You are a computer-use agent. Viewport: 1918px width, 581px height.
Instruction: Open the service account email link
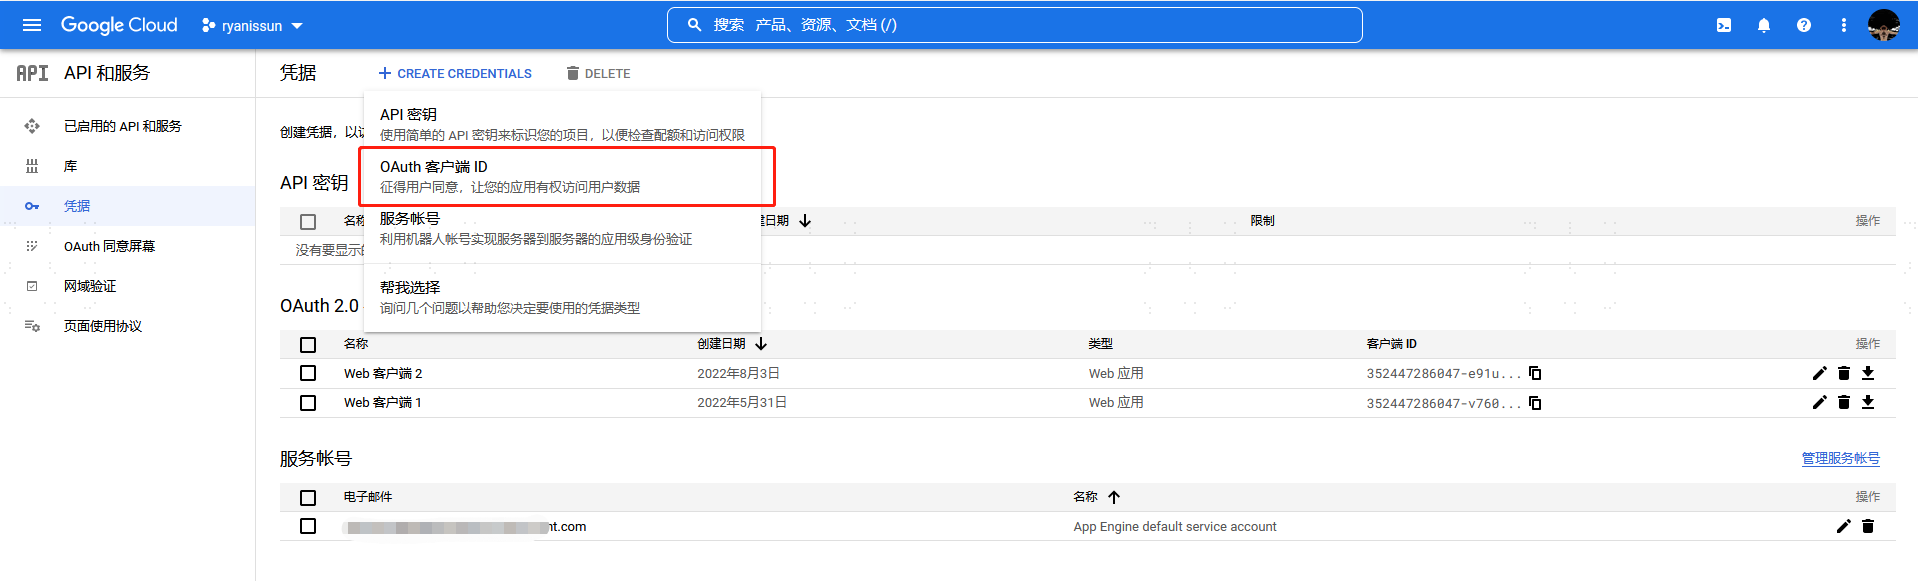coord(465,526)
